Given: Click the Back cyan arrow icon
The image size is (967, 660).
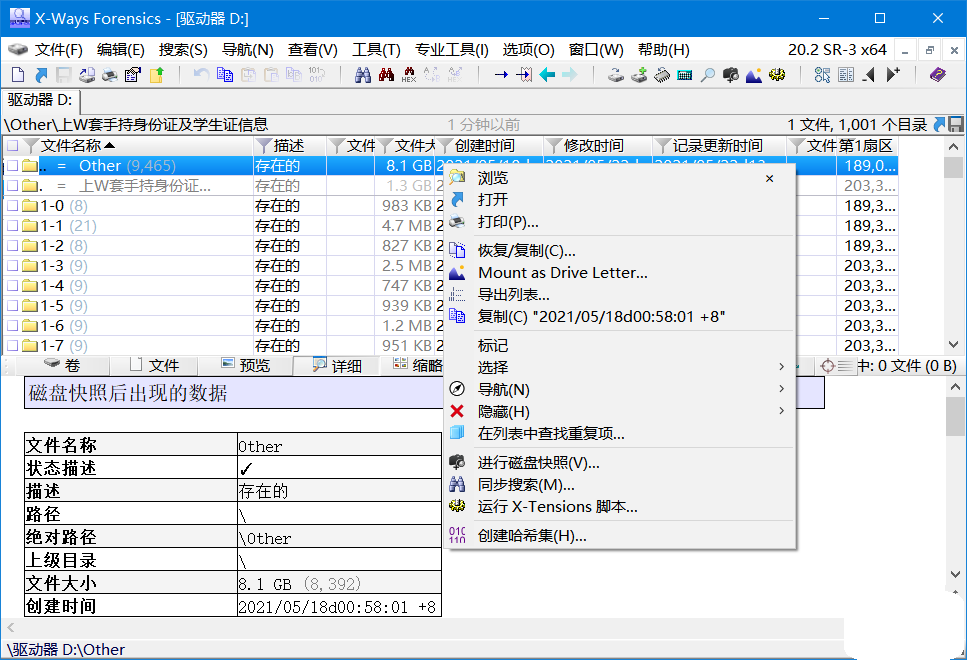Looking at the screenshot, I should point(547,75).
